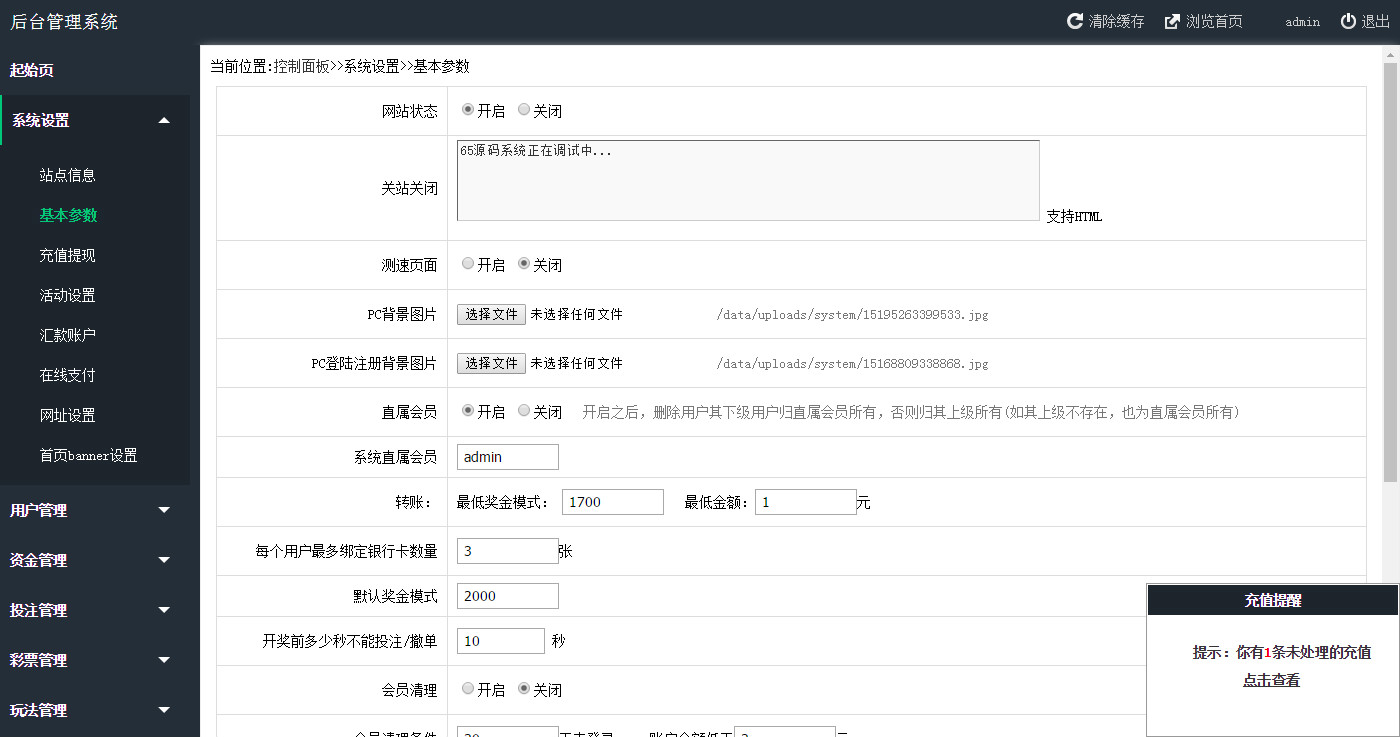Viewport: 1400px width, 737px height.
Task: Turn off 直属会员 via 关闭 radio
Action: pyautogui.click(x=524, y=411)
